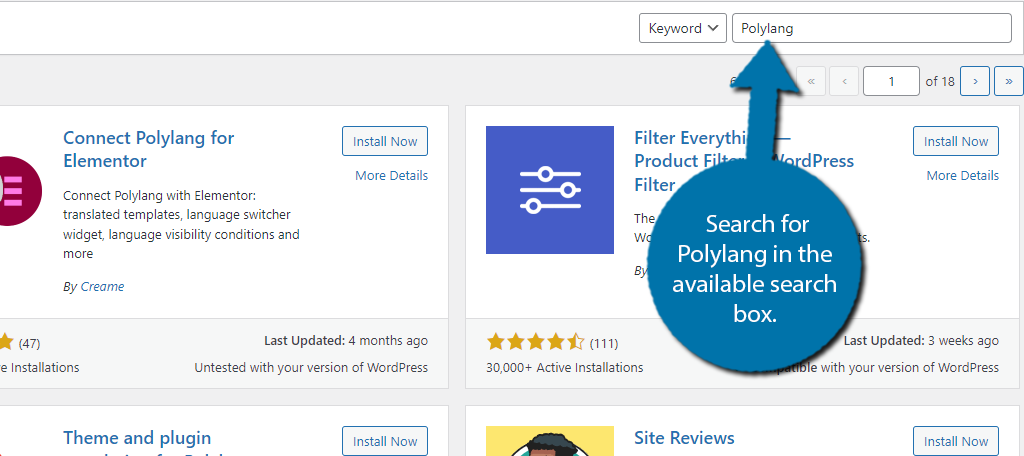This screenshot has width=1024, height=456.
Task: Click the current page number field
Action: 891,81
